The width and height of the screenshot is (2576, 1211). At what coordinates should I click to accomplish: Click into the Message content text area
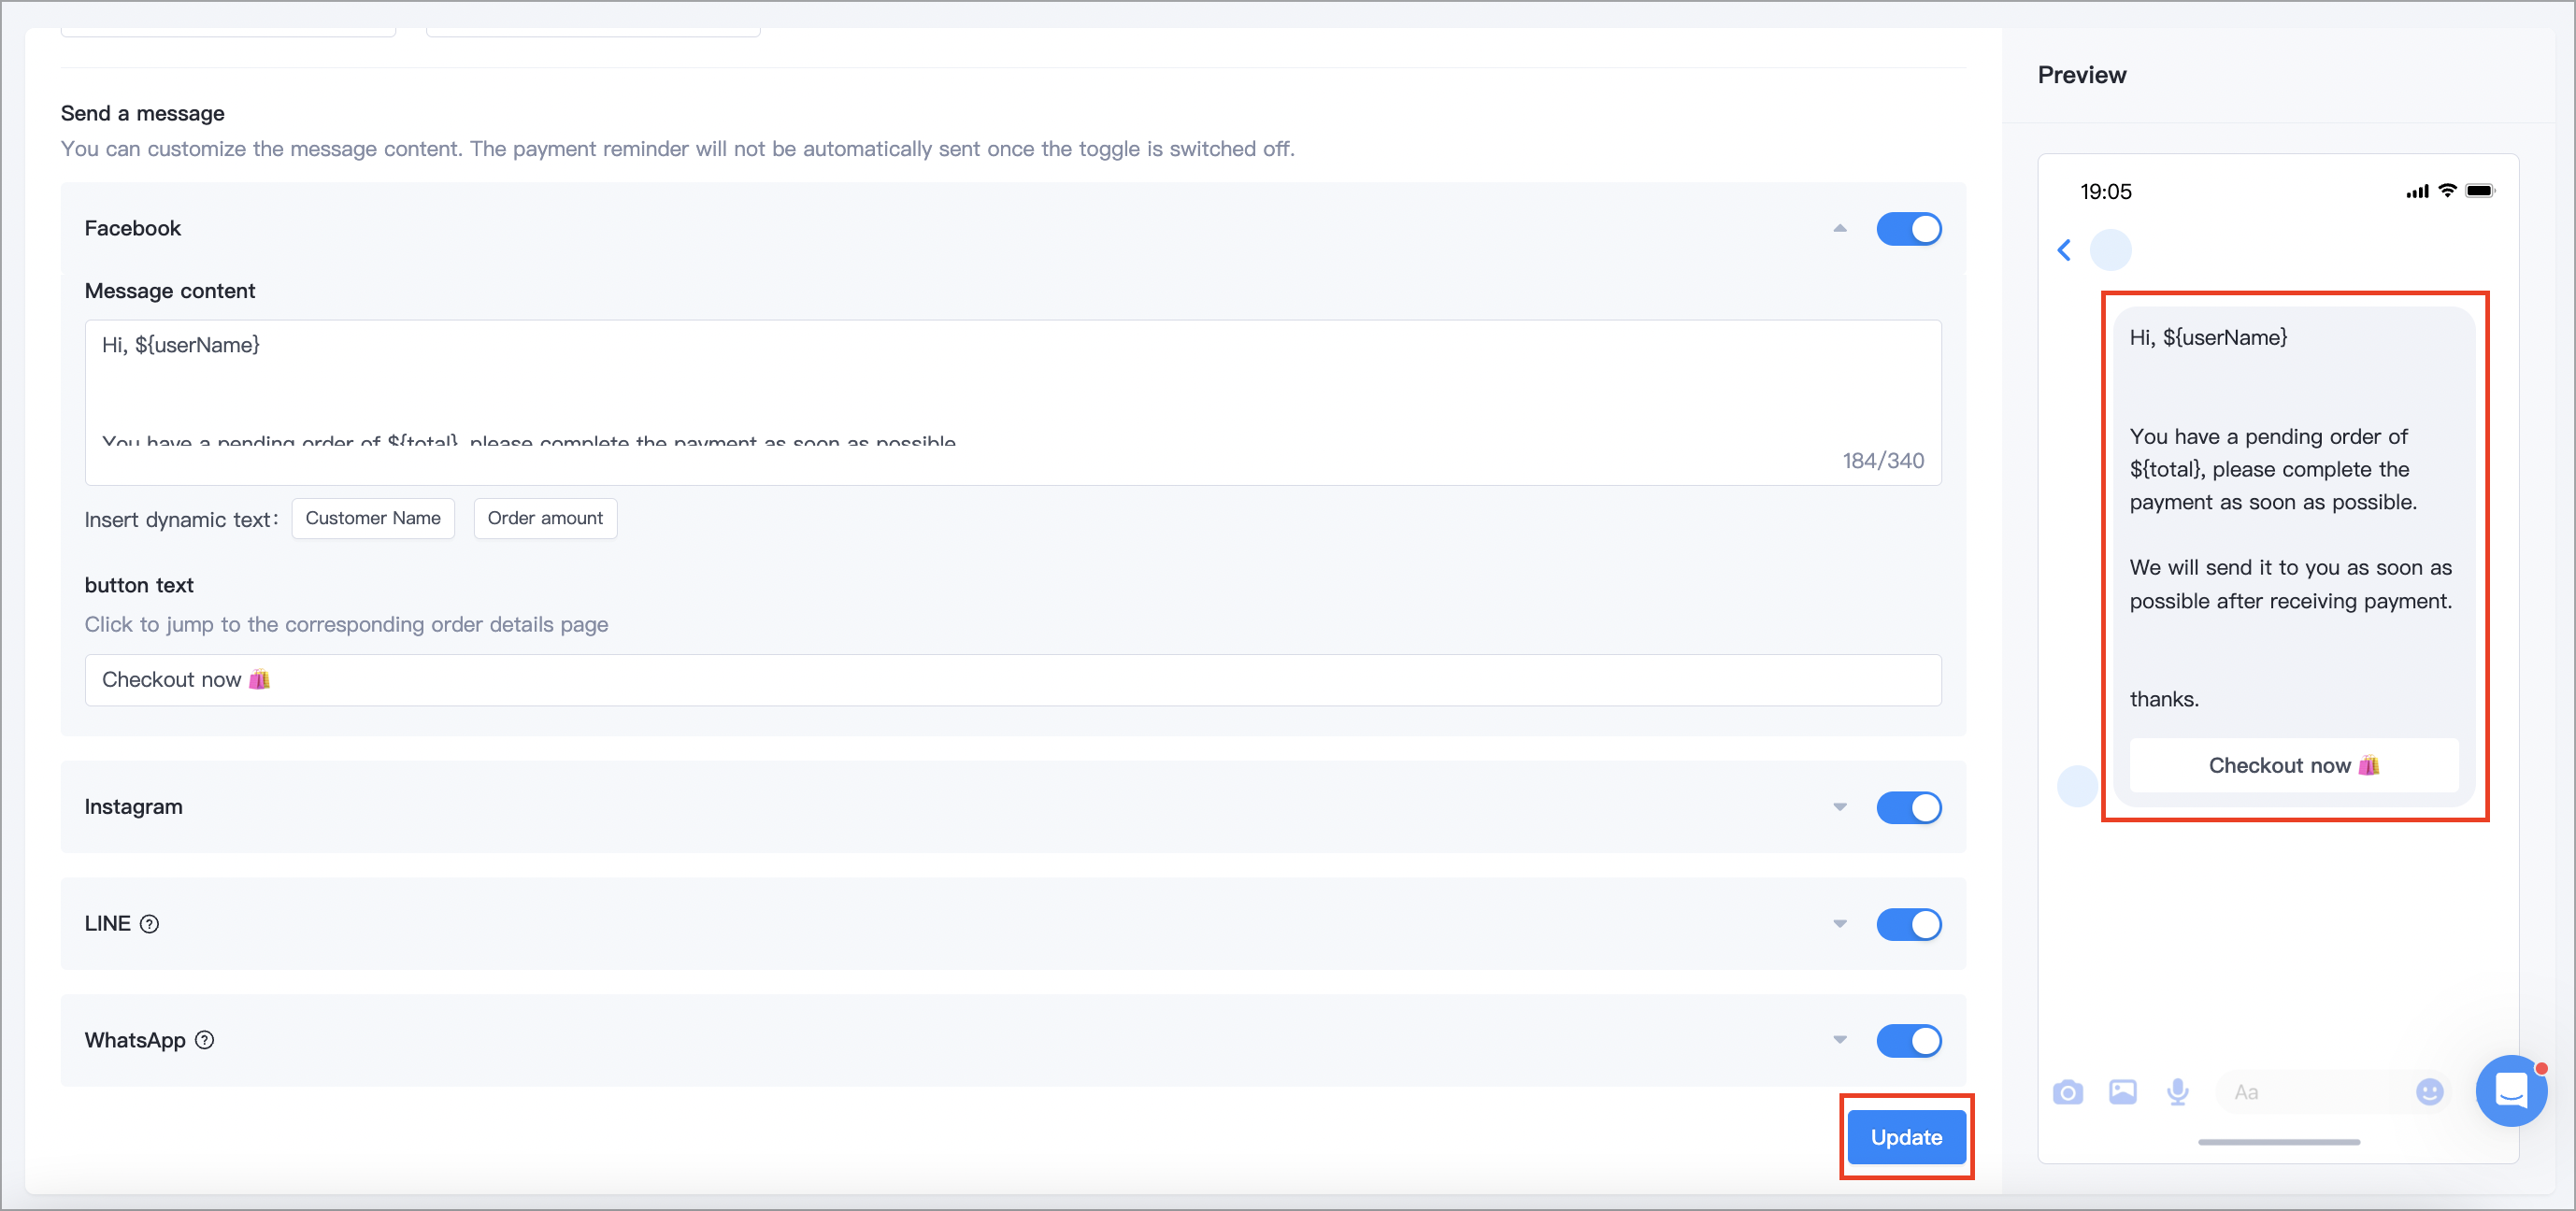(1013, 402)
